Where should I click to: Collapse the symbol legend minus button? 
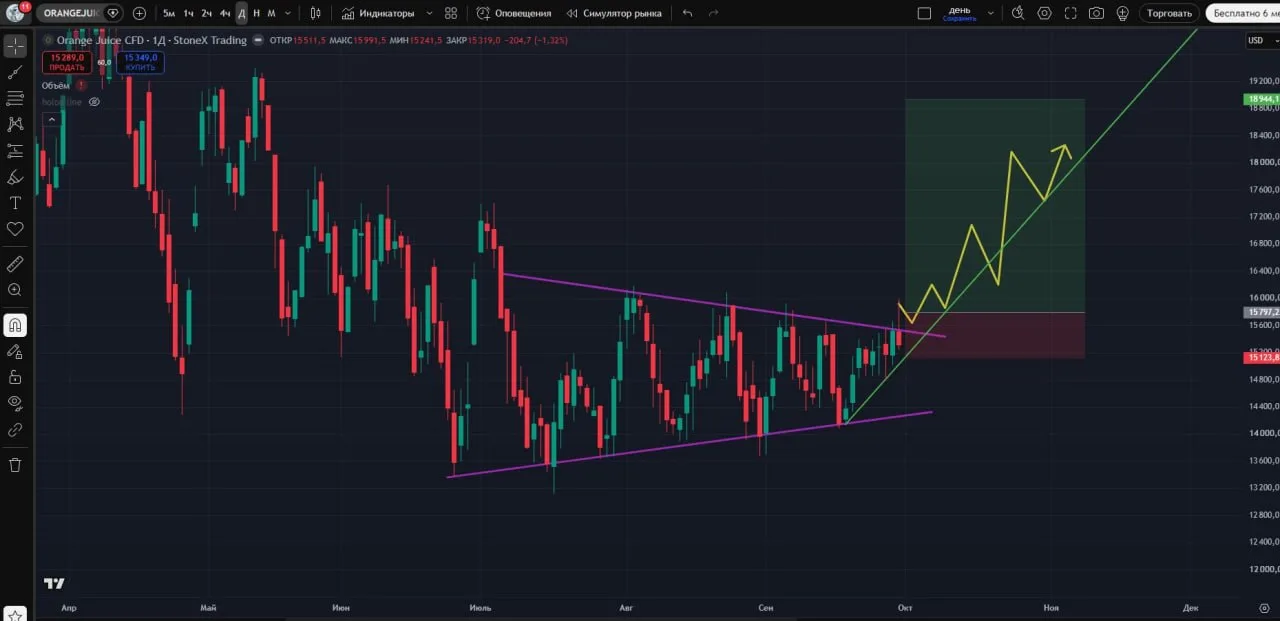click(259, 40)
